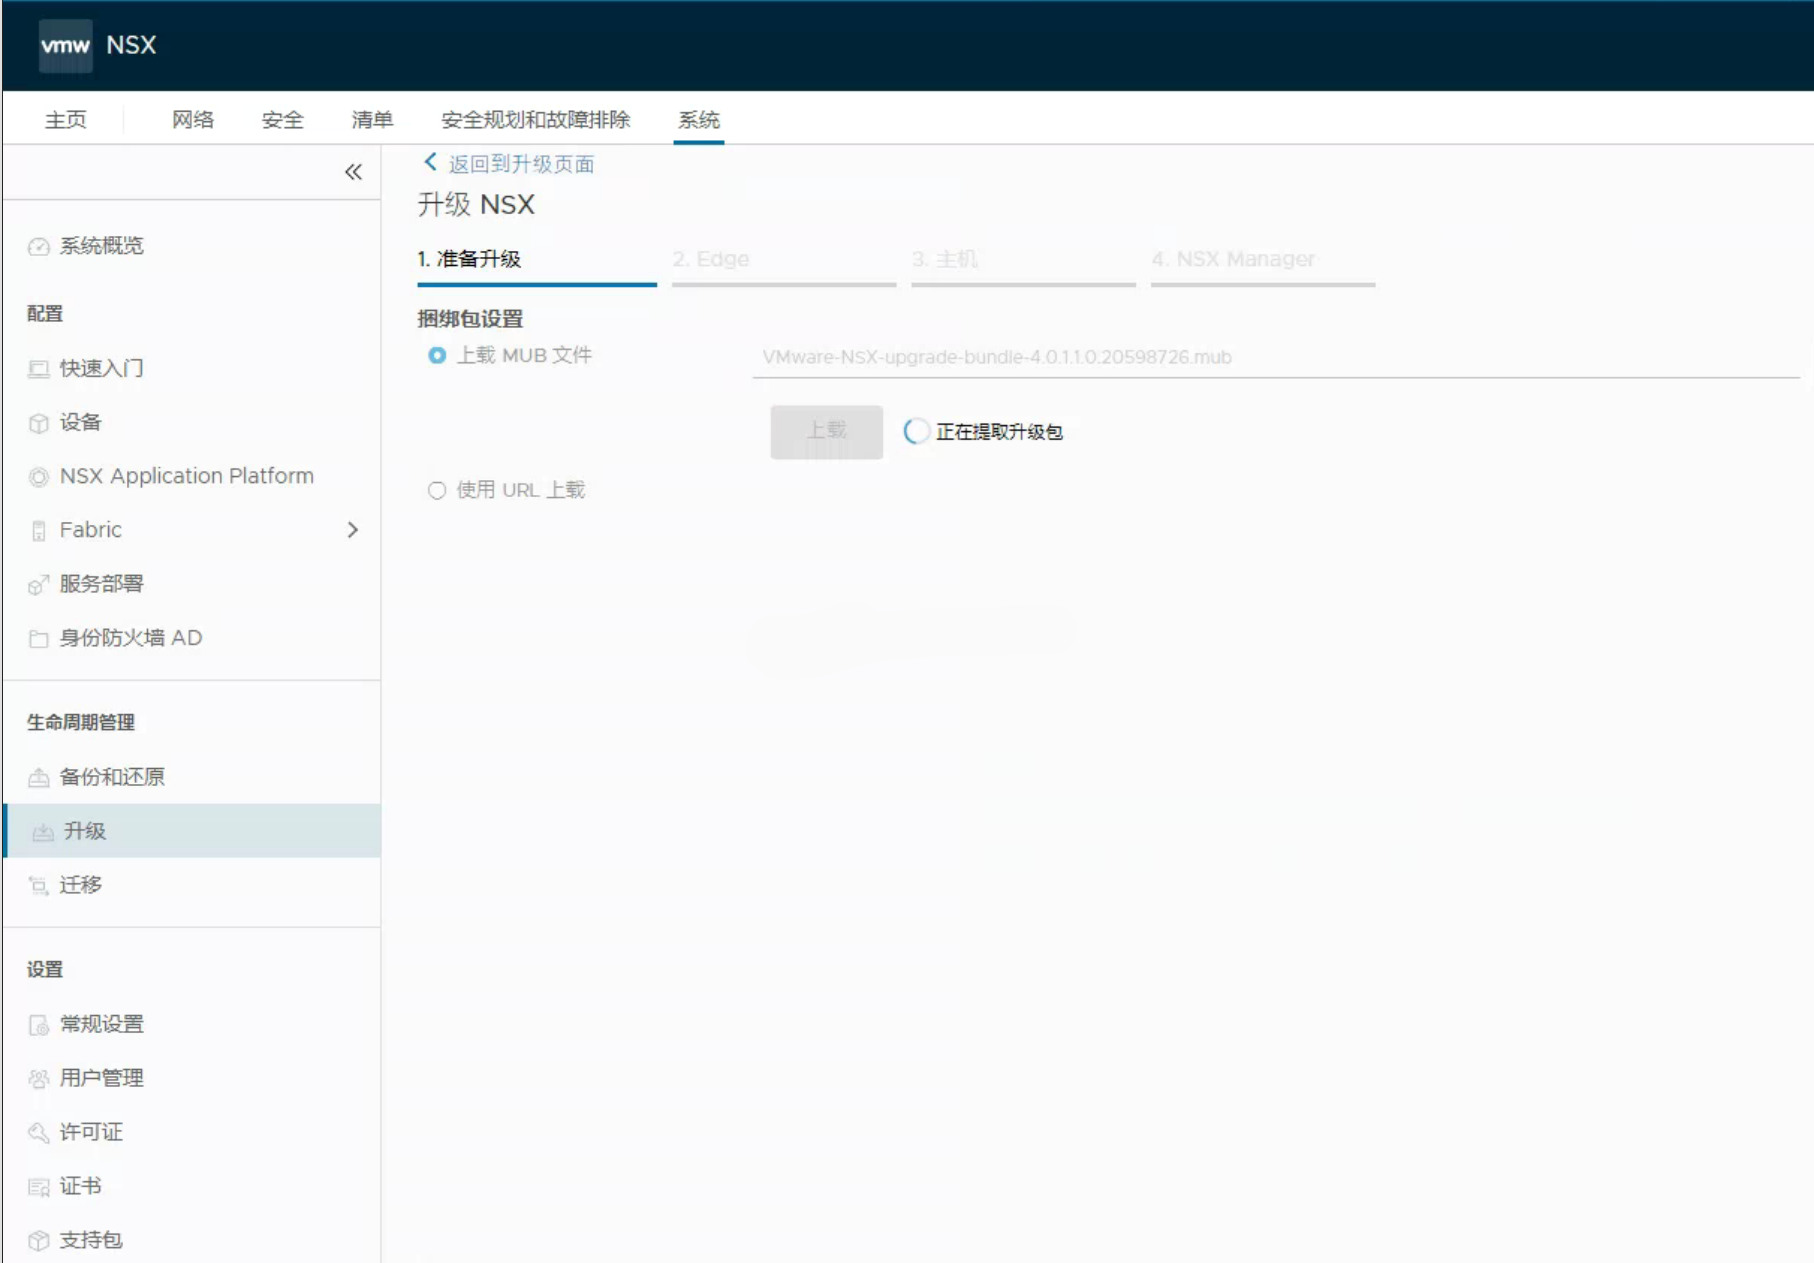The image size is (1814, 1263).
Task: Click the 系统概览 gauge icon
Action: coord(39,247)
